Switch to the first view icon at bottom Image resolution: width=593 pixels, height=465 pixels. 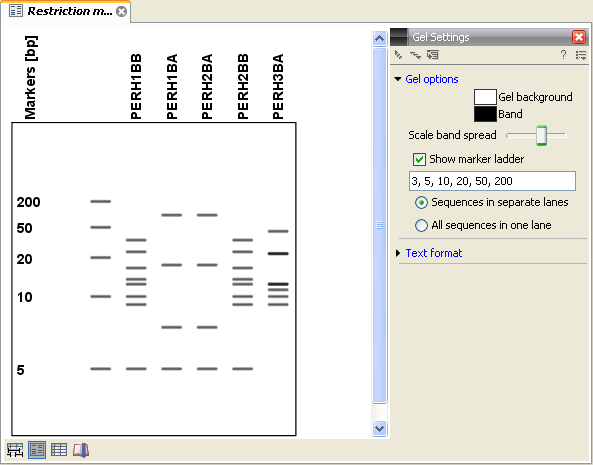point(15,450)
